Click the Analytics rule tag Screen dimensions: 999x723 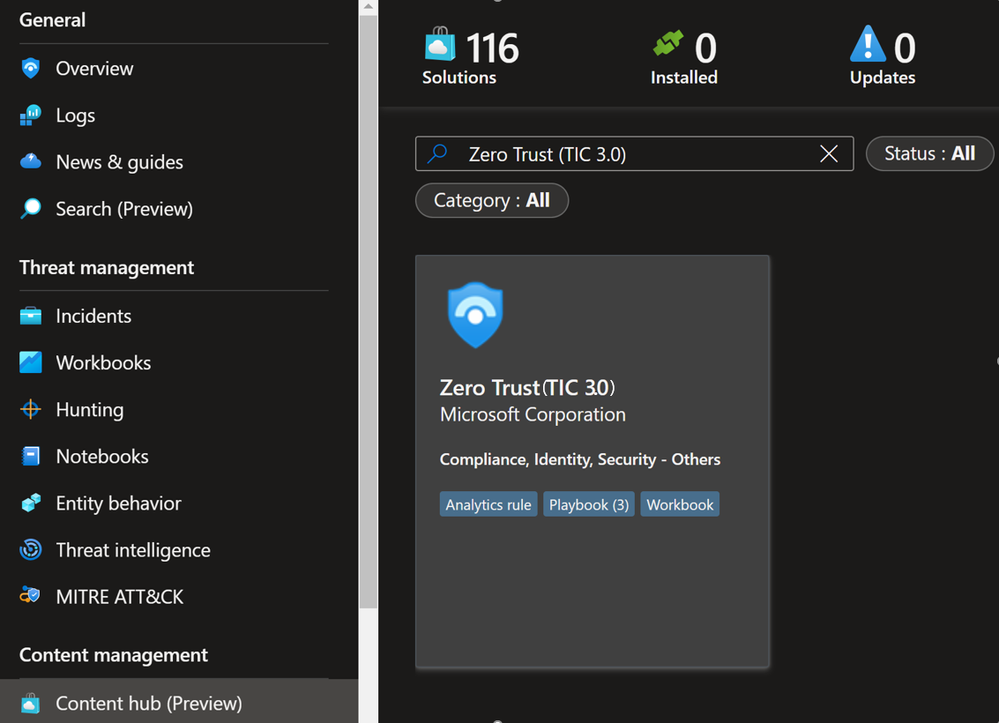488,505
